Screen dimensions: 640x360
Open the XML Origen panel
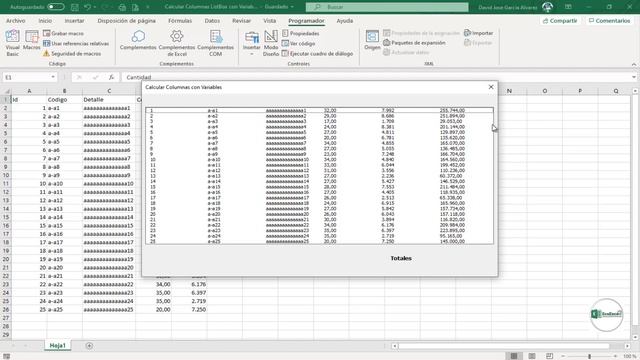point(372,40)
